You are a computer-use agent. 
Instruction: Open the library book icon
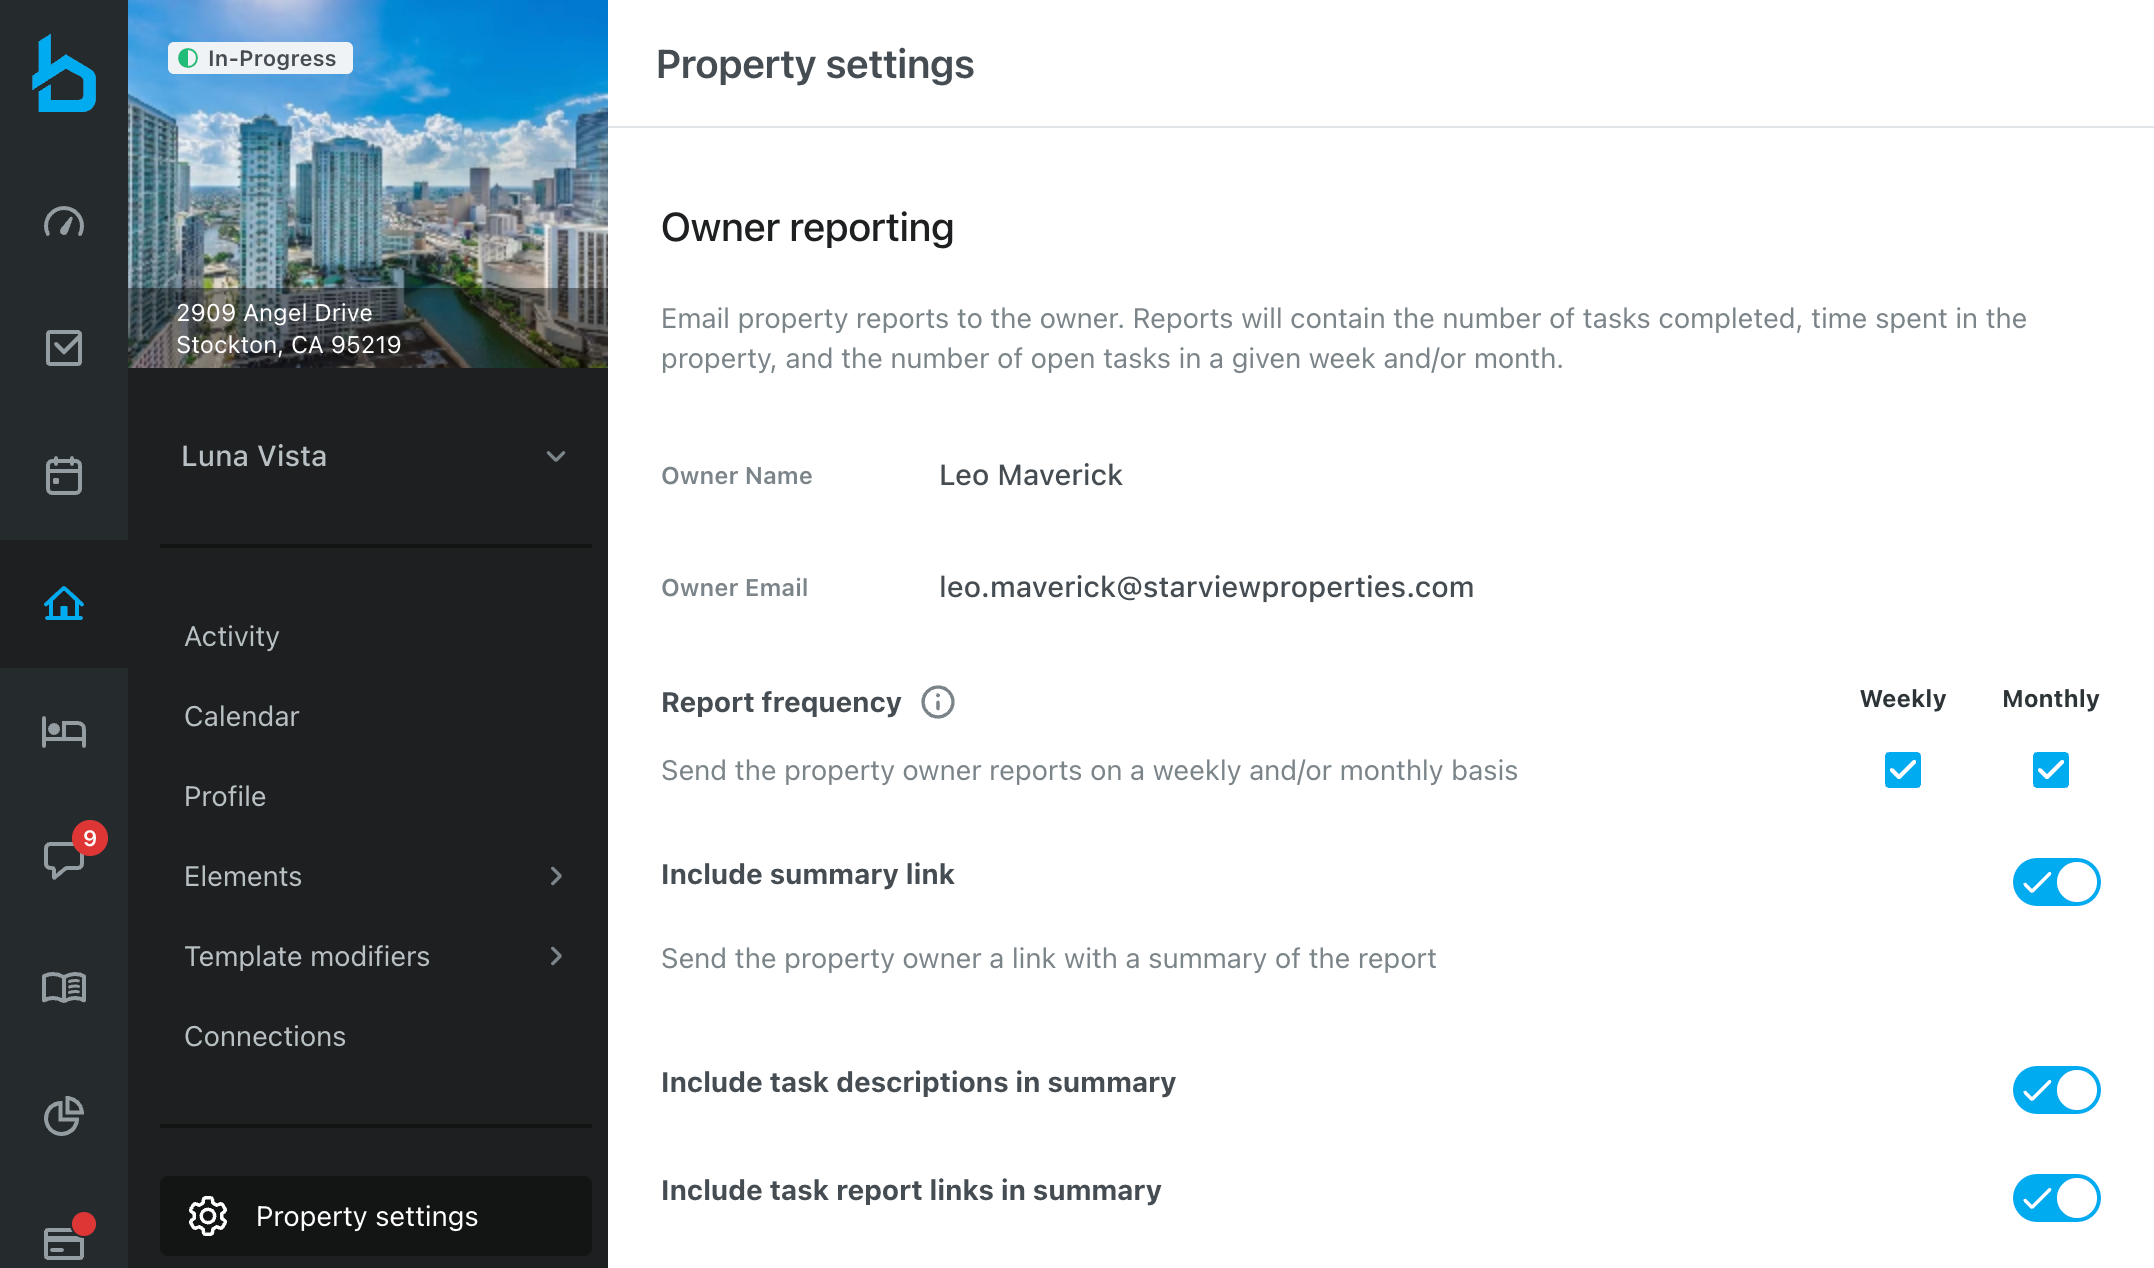(x=64, y=987)
